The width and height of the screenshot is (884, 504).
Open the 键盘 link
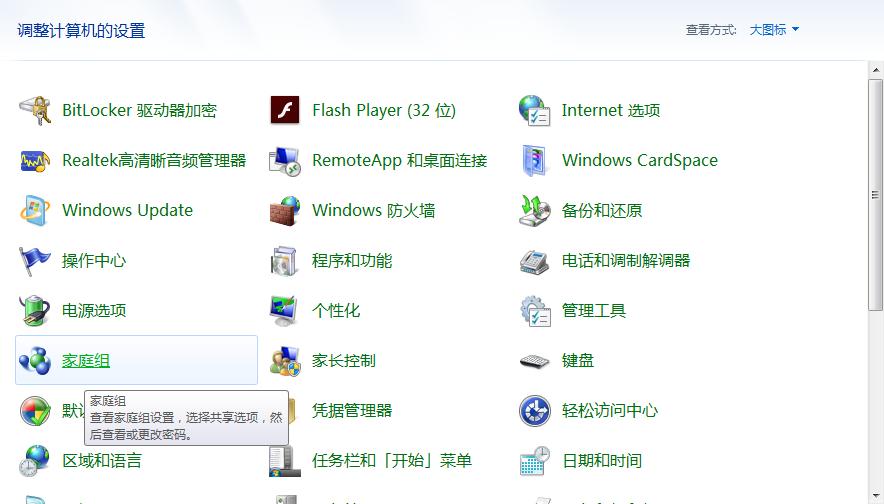click(578, 361)
